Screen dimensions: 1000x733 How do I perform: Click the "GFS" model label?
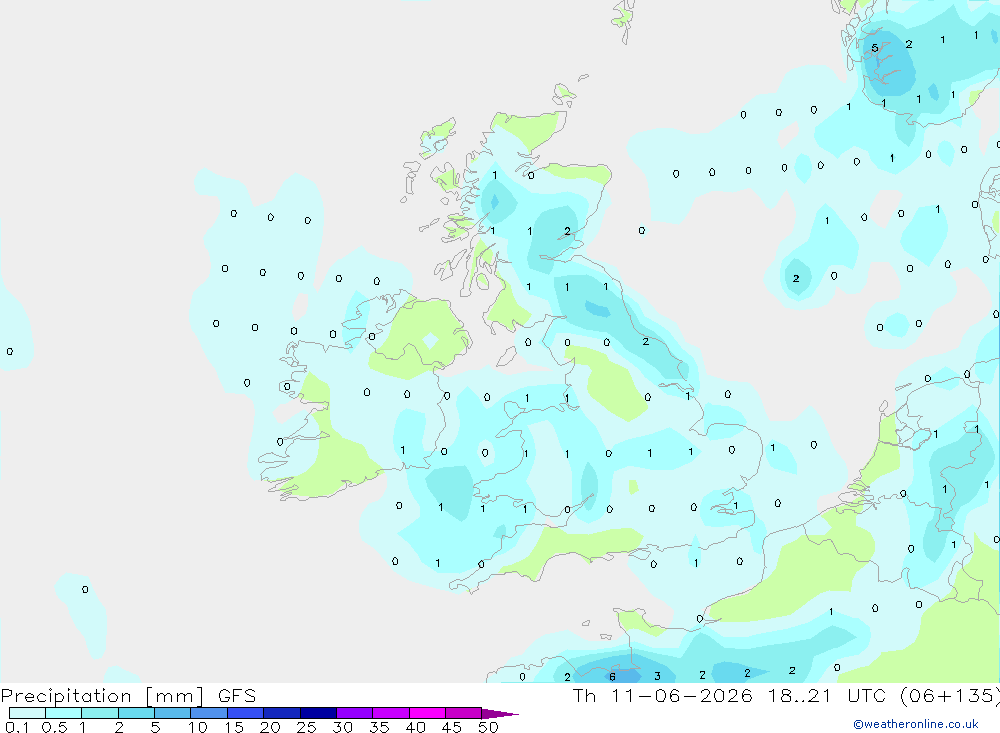(237, 695)
